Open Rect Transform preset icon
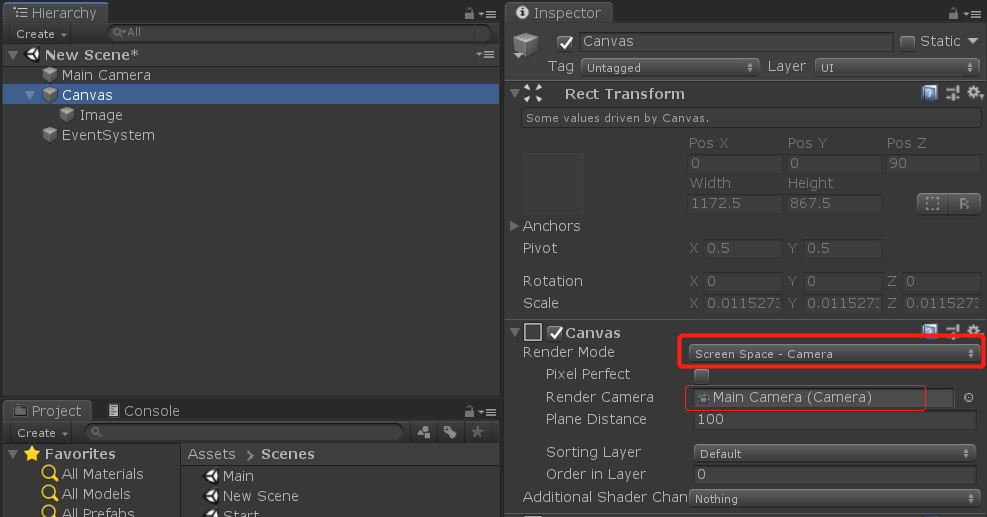This screenshot has width=987, height=517. (x=952, y=93)
